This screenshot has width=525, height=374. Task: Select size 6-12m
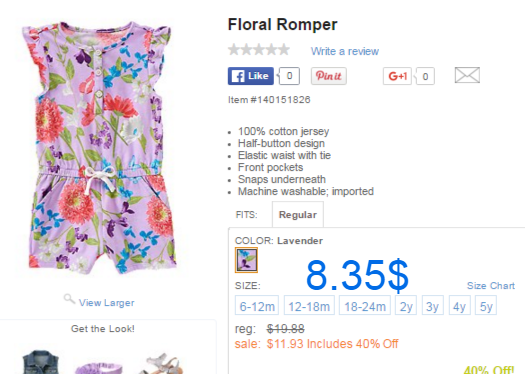click(257, 305)
